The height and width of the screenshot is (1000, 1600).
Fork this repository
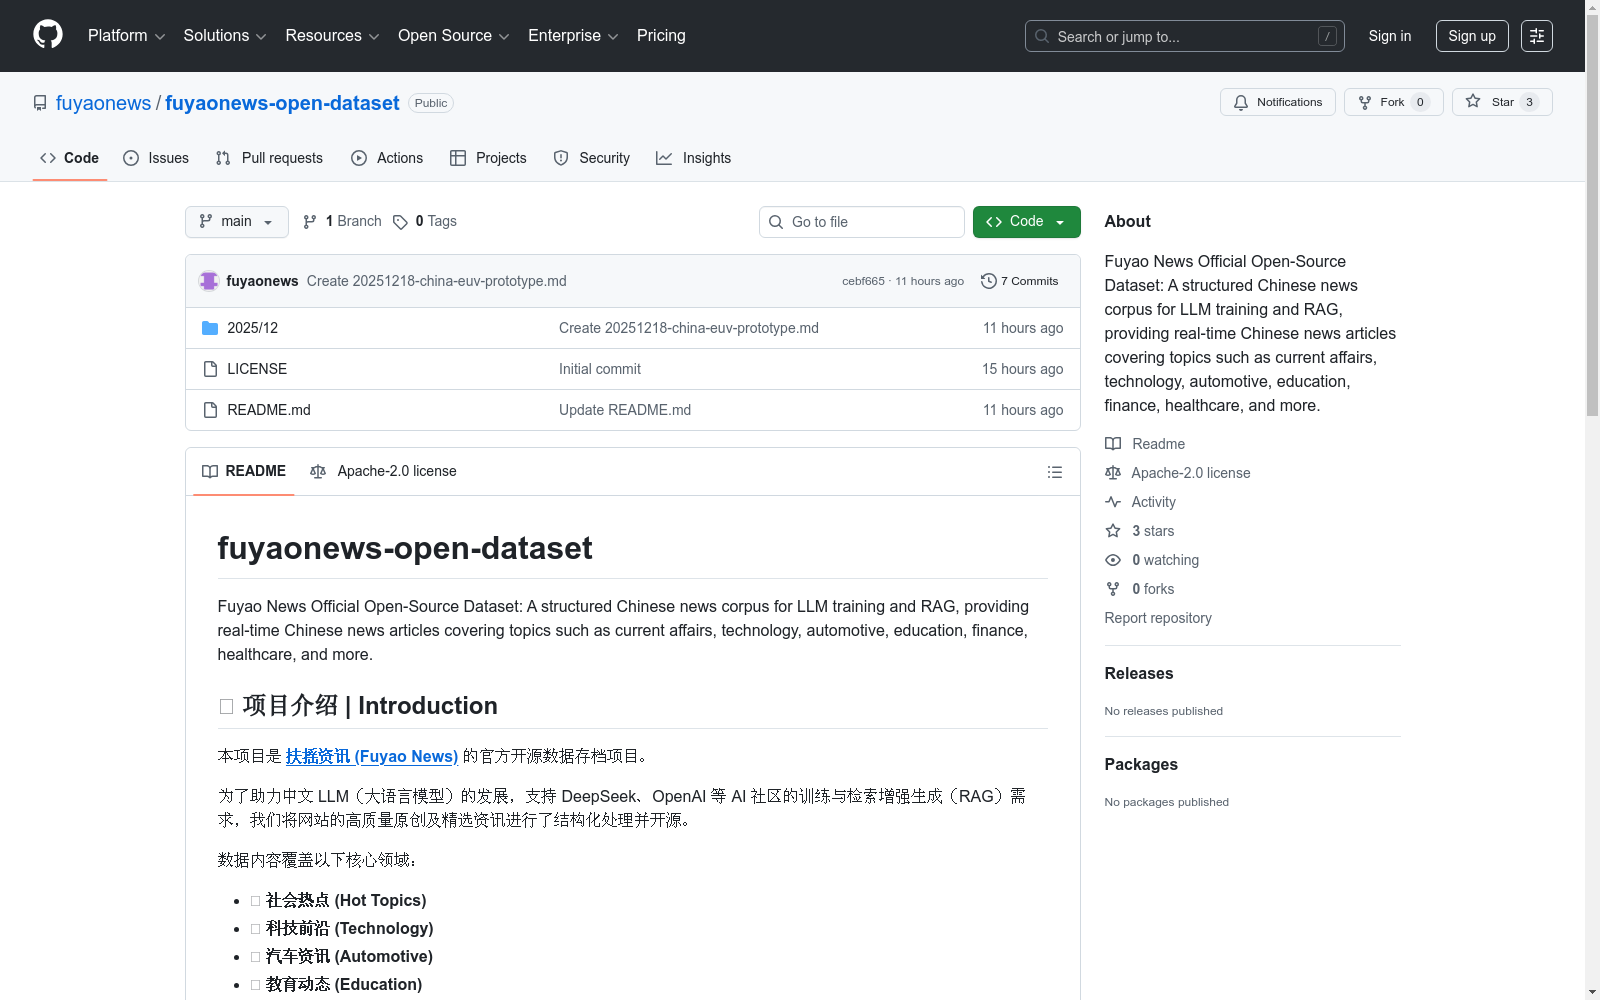tap(1394, 102)
